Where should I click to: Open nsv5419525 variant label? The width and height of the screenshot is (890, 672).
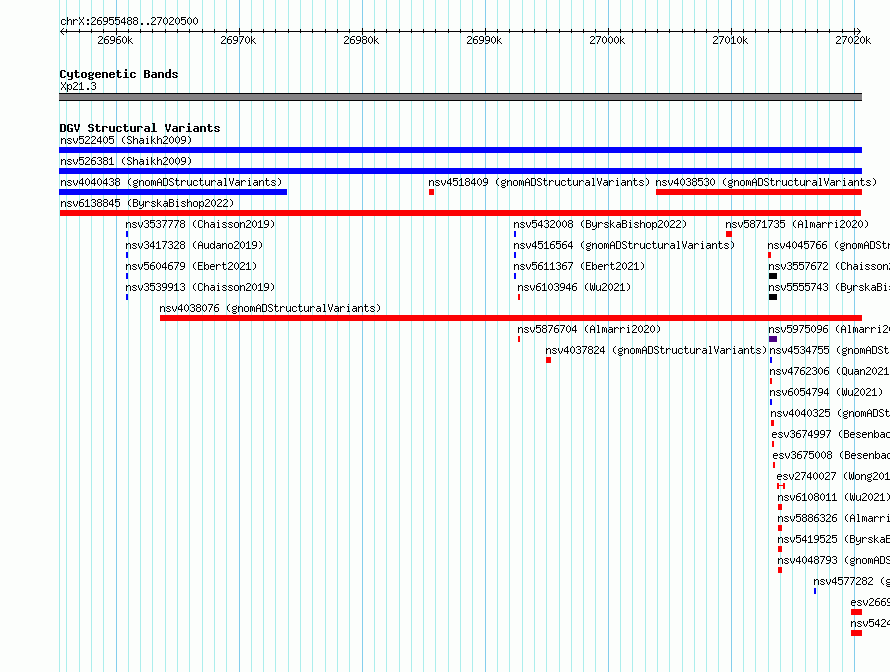click(834, 539)
